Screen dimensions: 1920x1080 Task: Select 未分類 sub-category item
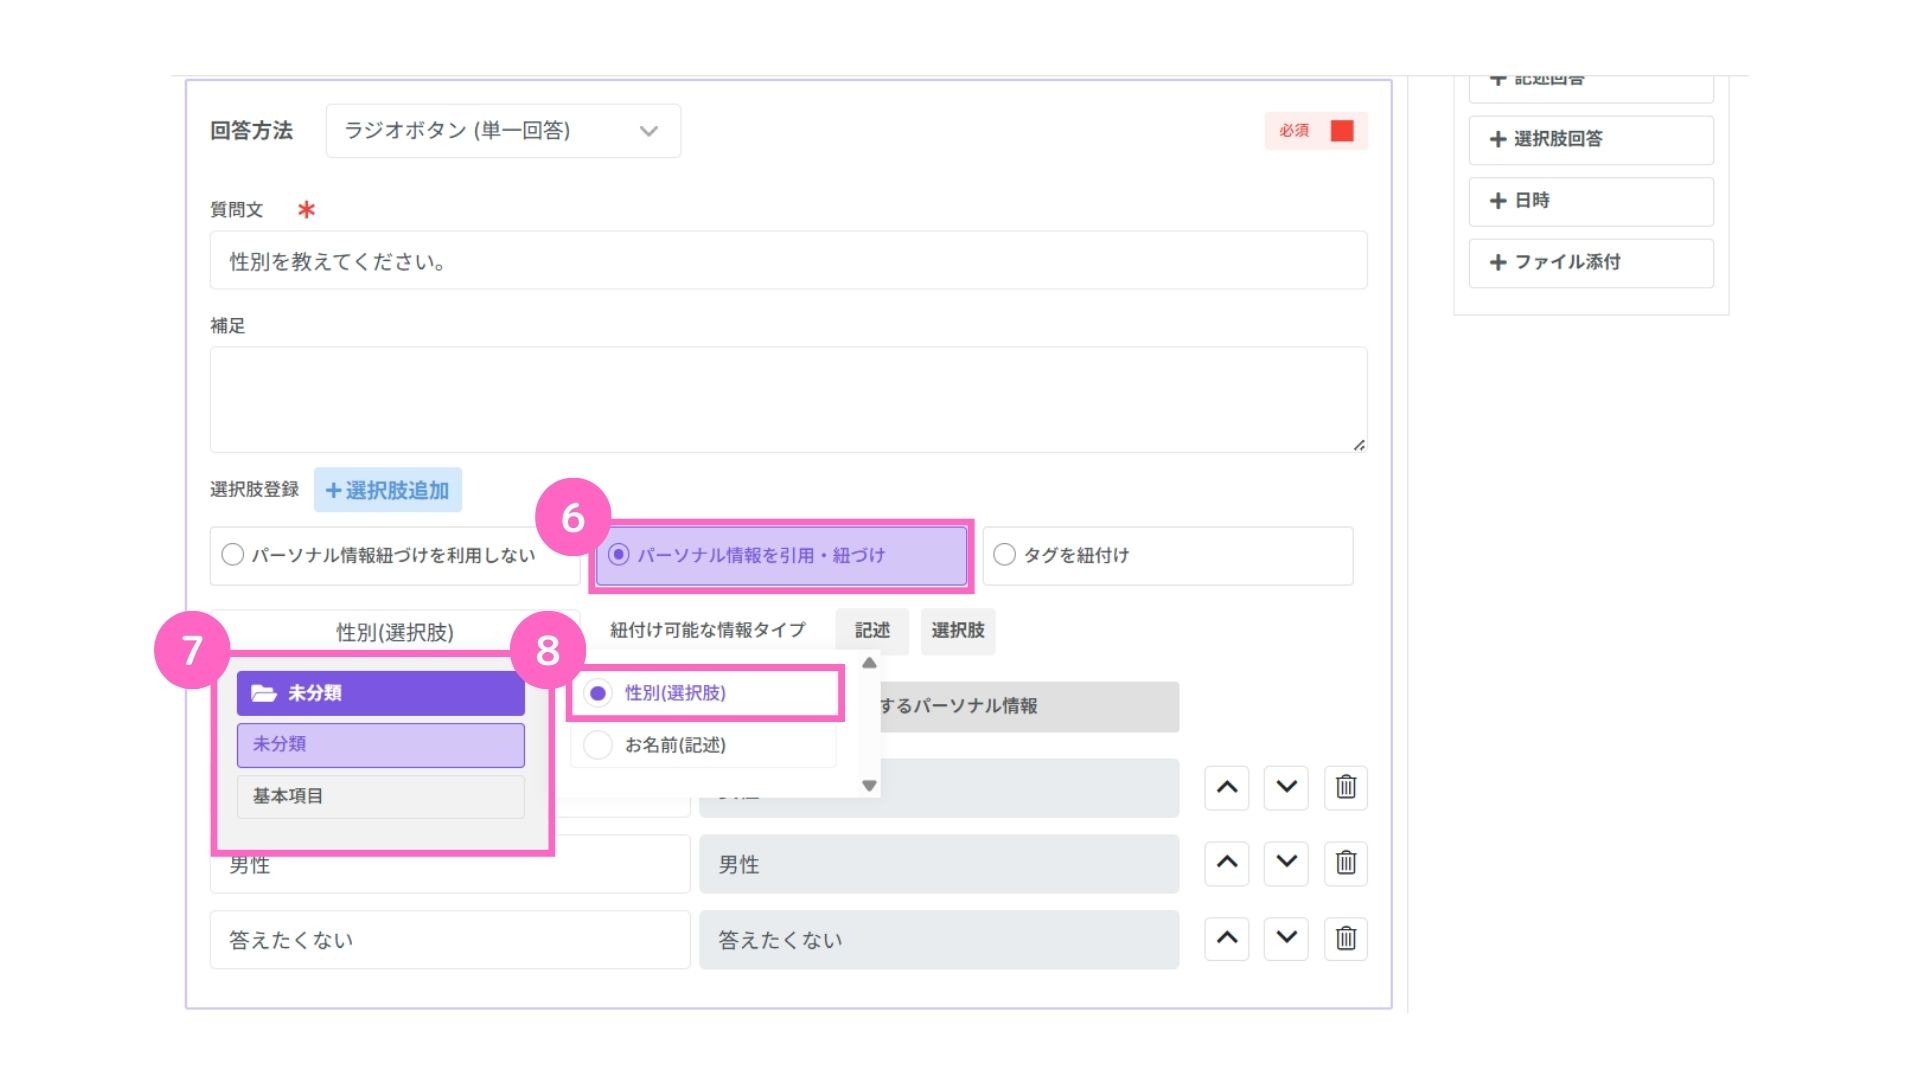(x=380, y=745)
